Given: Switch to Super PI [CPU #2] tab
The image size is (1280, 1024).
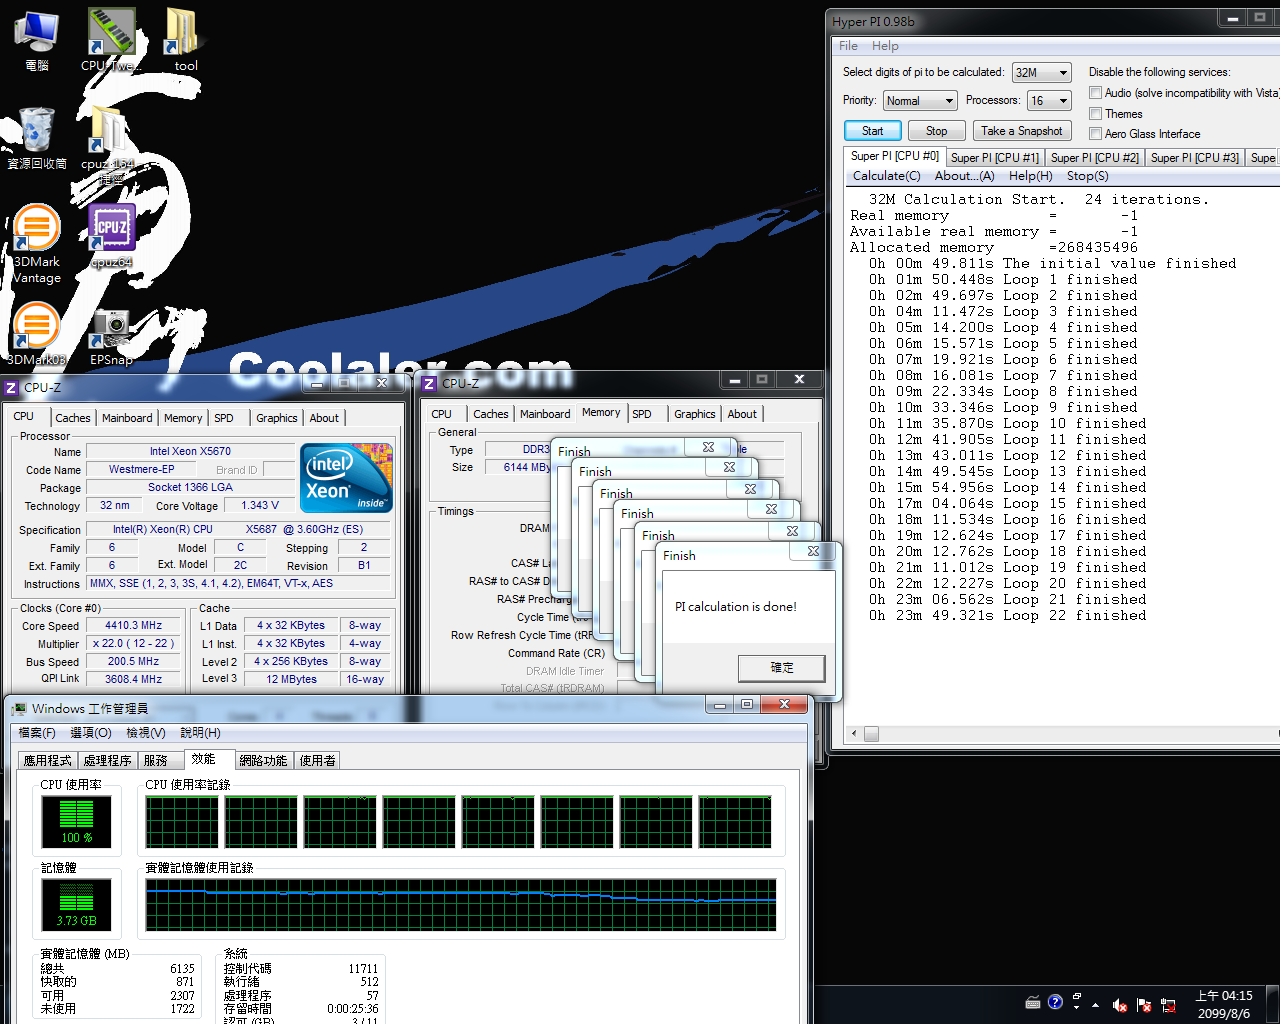Looking at the screenshot, I should click(1094, 158).
